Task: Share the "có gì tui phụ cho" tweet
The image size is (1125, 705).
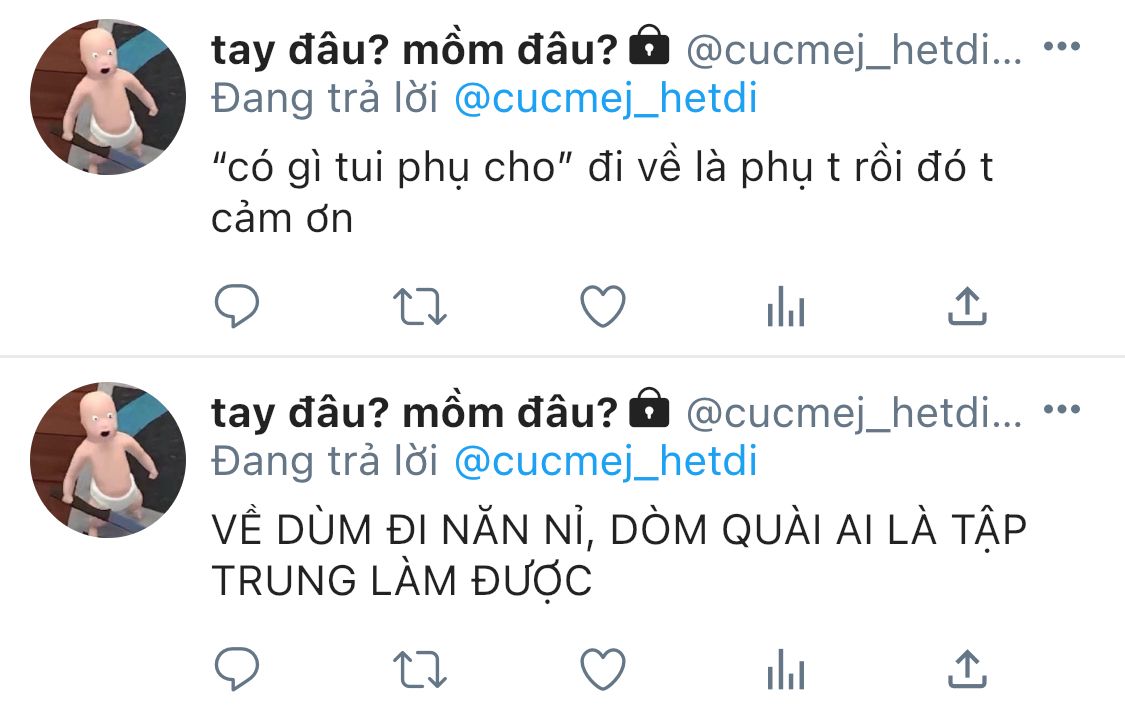Action: pyautogui.click(x=968, y=306)
